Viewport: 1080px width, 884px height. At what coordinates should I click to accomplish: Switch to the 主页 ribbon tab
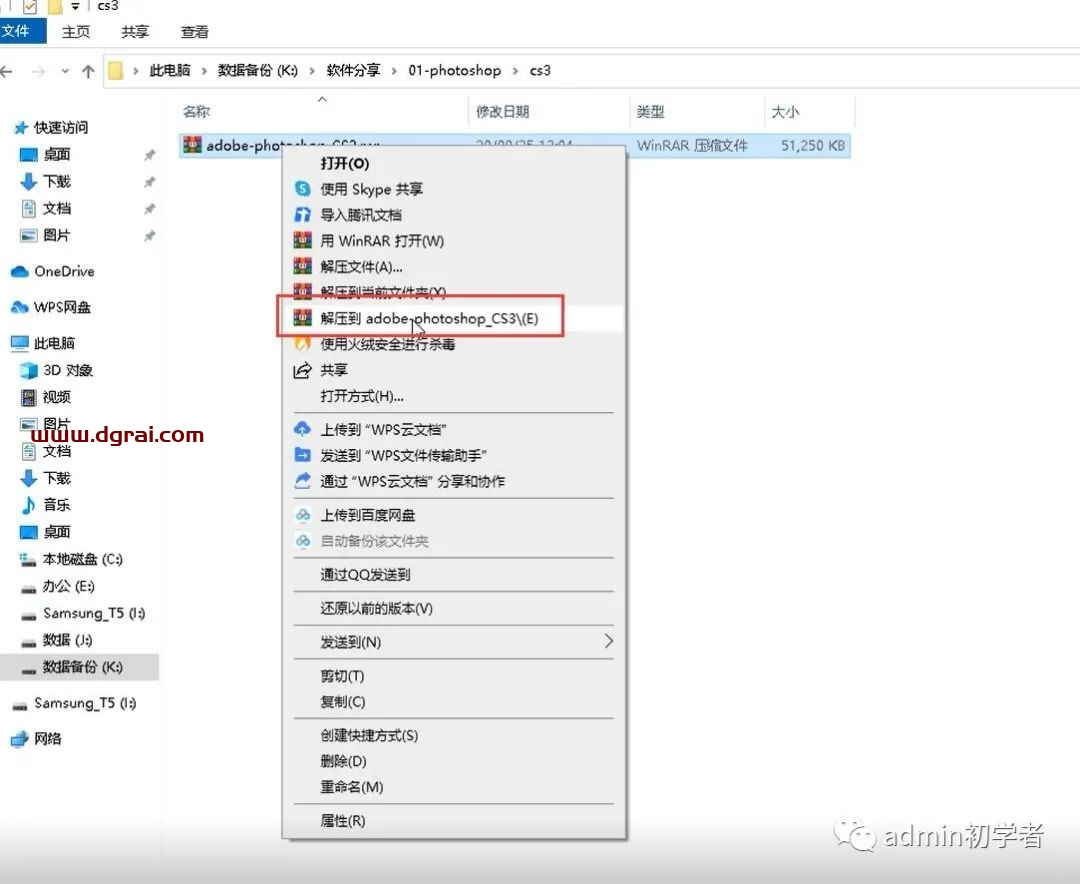[76, 32]
